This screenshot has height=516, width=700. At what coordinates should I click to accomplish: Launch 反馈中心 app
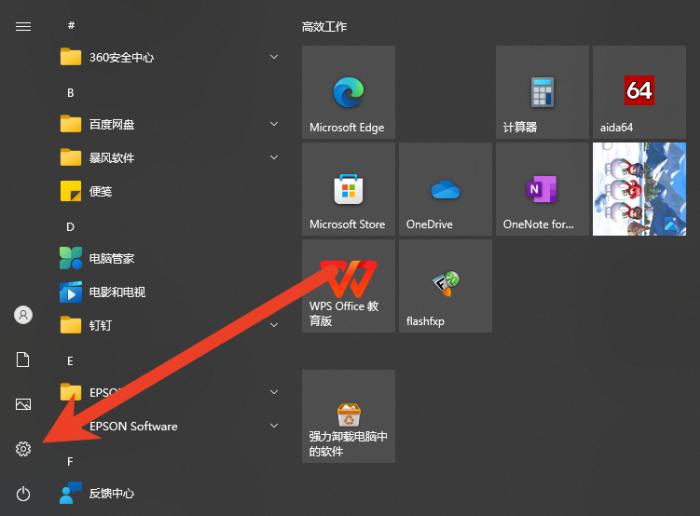tap(170, 493)
